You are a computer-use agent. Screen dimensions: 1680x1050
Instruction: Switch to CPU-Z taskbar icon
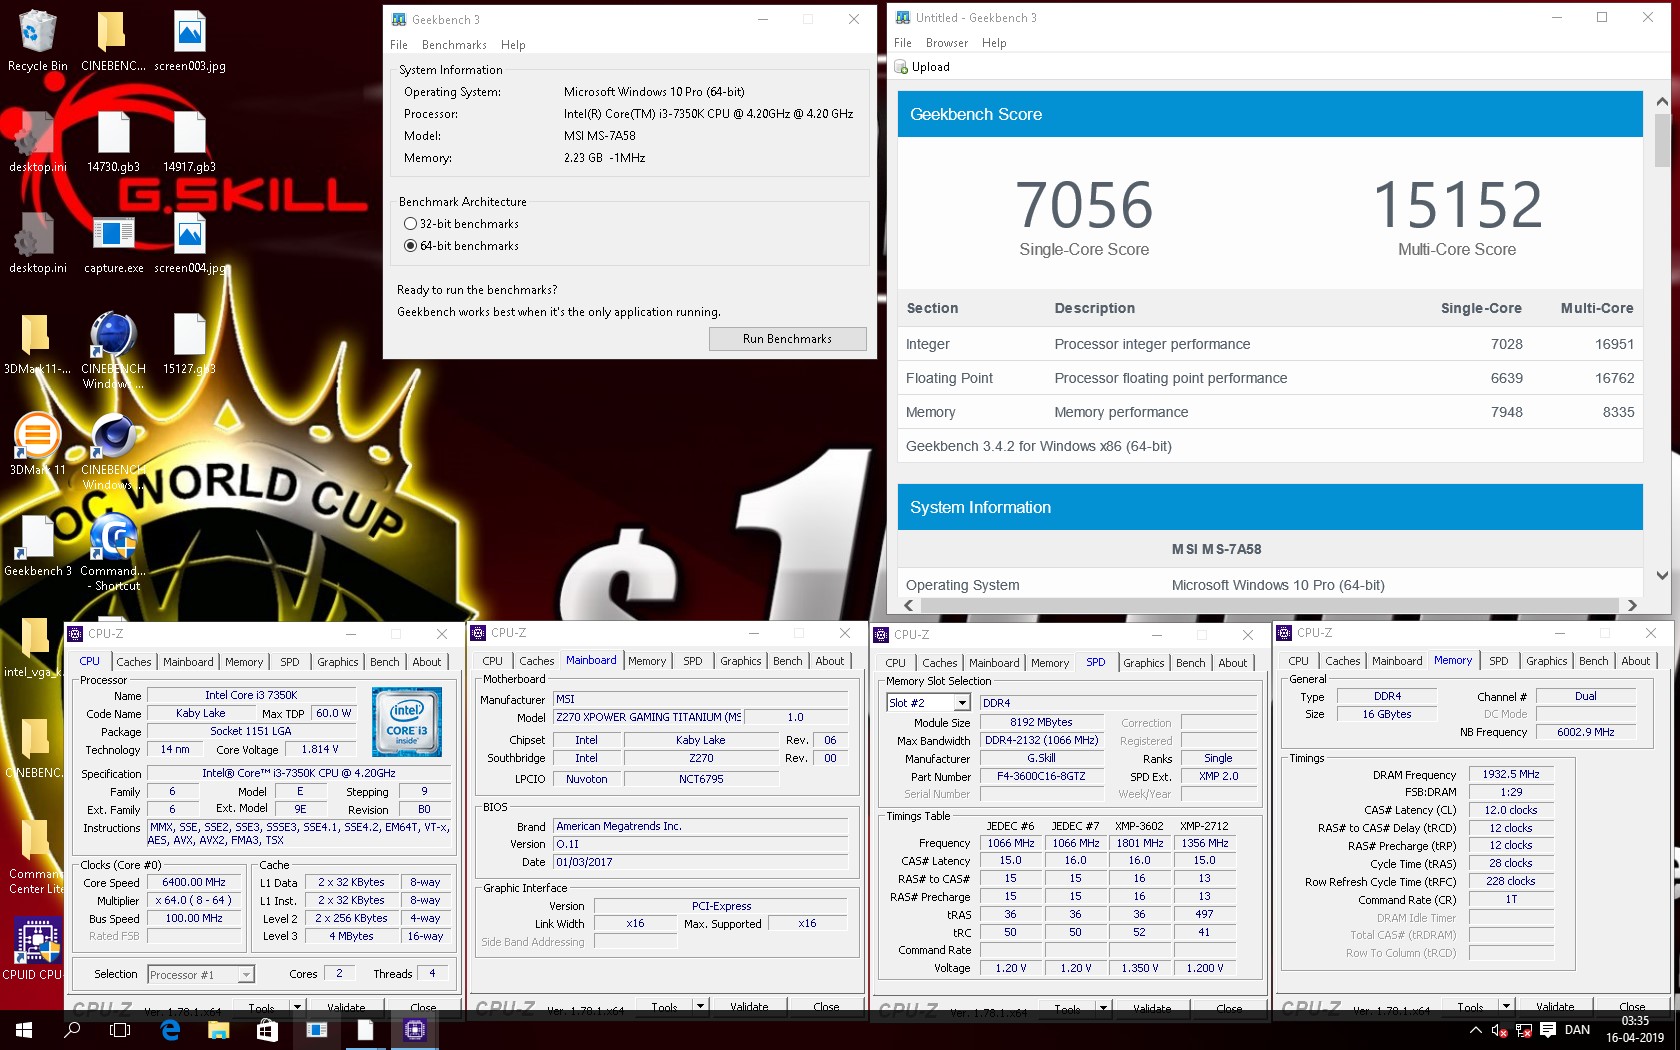[x=415, y=1029]
